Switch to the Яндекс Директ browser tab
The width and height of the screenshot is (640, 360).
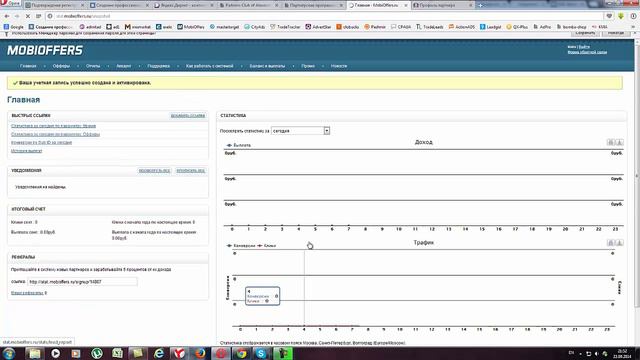[184, 5]
